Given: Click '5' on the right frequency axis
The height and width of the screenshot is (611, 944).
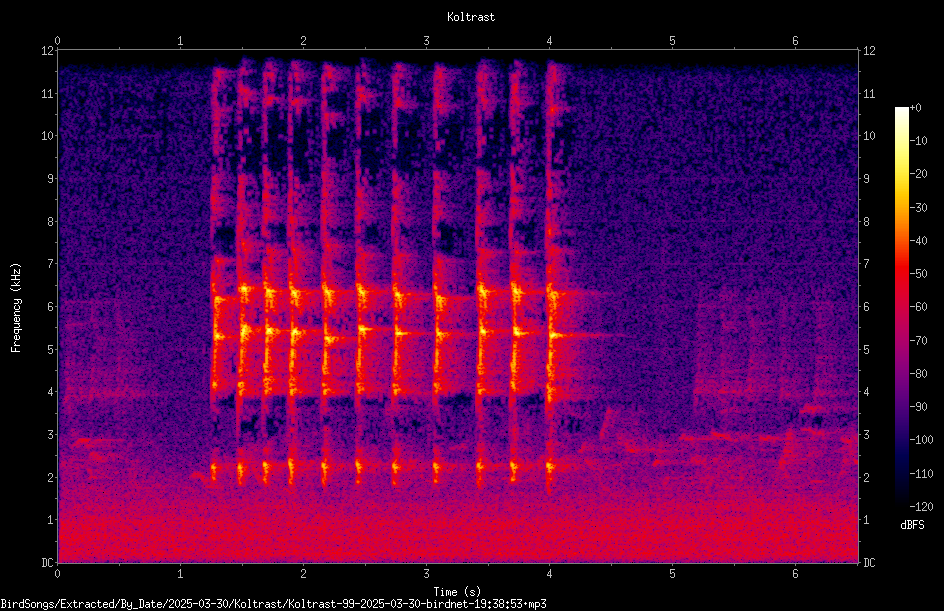Looking at the screenshot, I should coord(866,349).
